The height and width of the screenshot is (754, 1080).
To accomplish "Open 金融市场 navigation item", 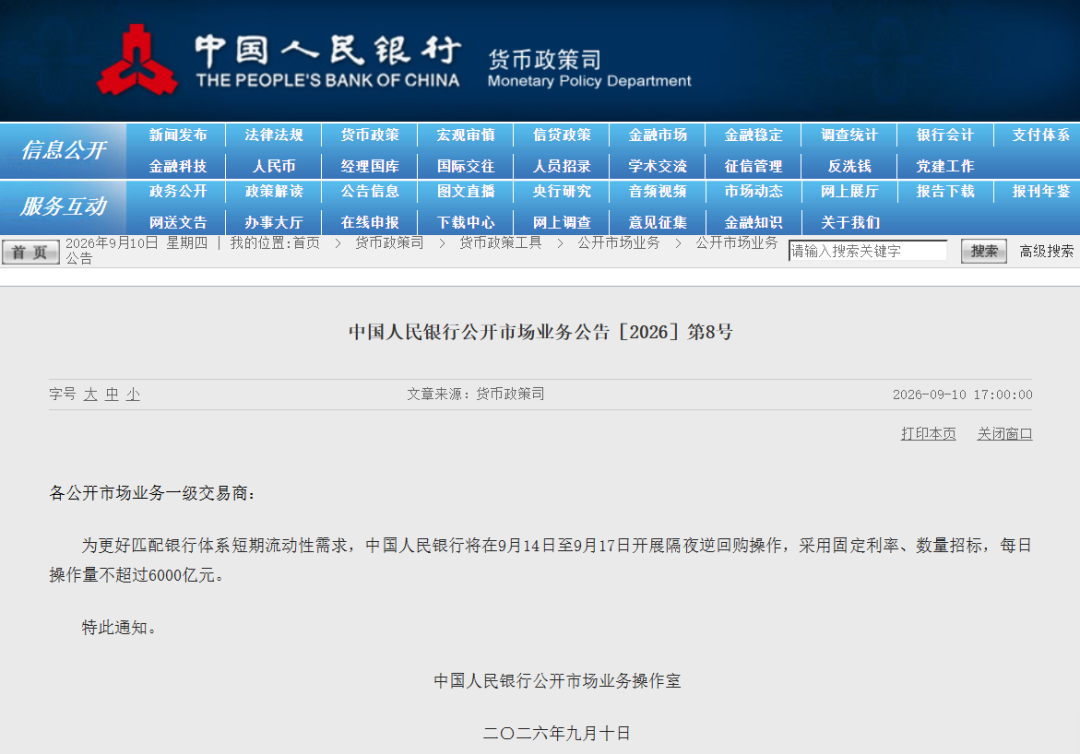I will click(658, 135).
